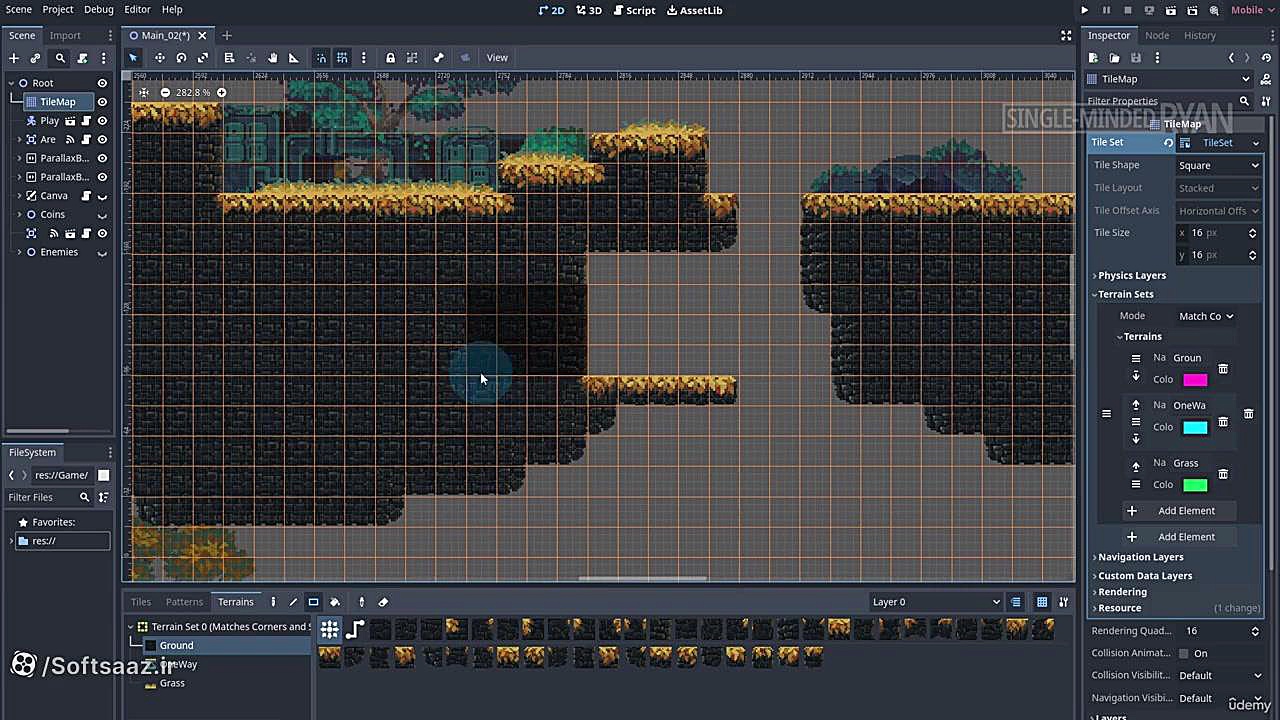Click the Groun terrain magenta color swatch

[1195, 380]
